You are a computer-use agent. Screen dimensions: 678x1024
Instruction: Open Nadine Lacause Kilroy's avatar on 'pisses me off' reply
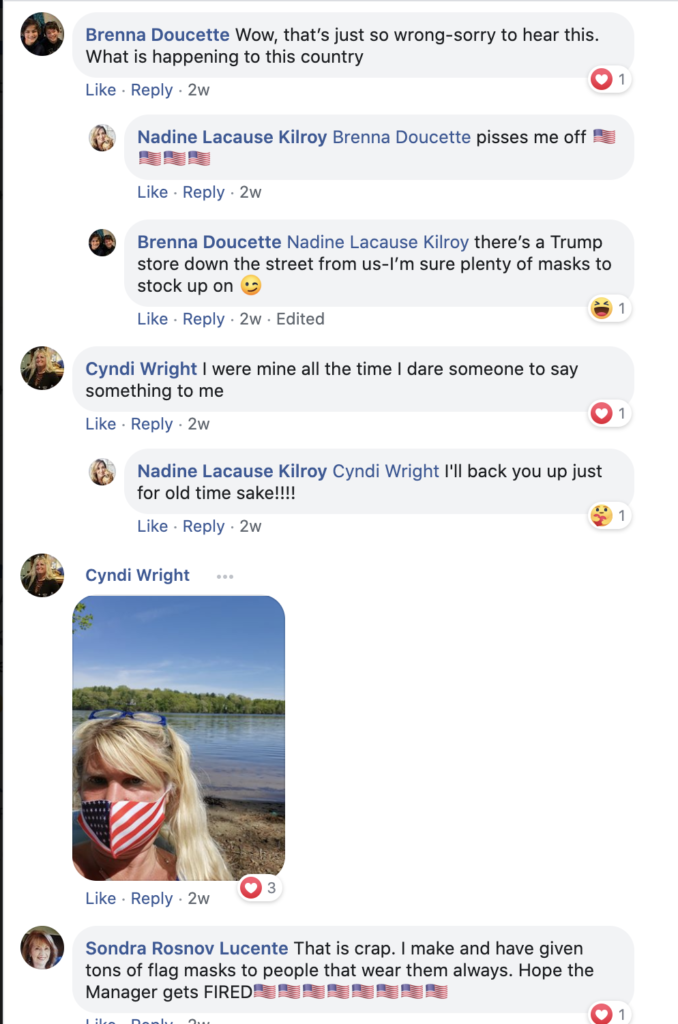point(102,138)
